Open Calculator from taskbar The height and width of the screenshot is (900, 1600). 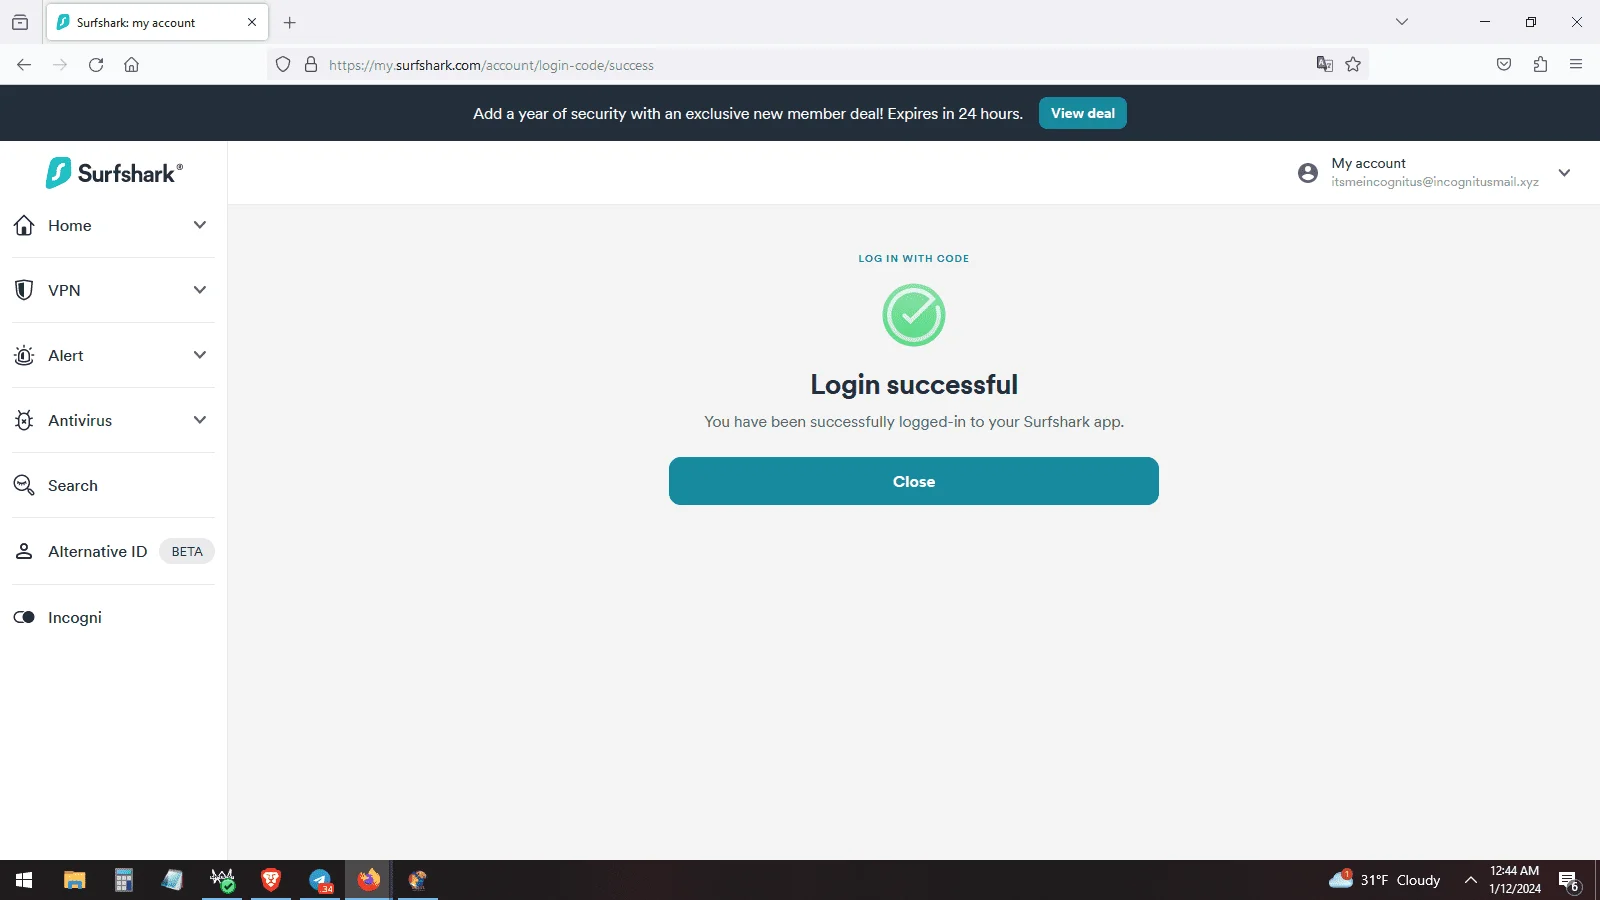click(x=124, y=880)
